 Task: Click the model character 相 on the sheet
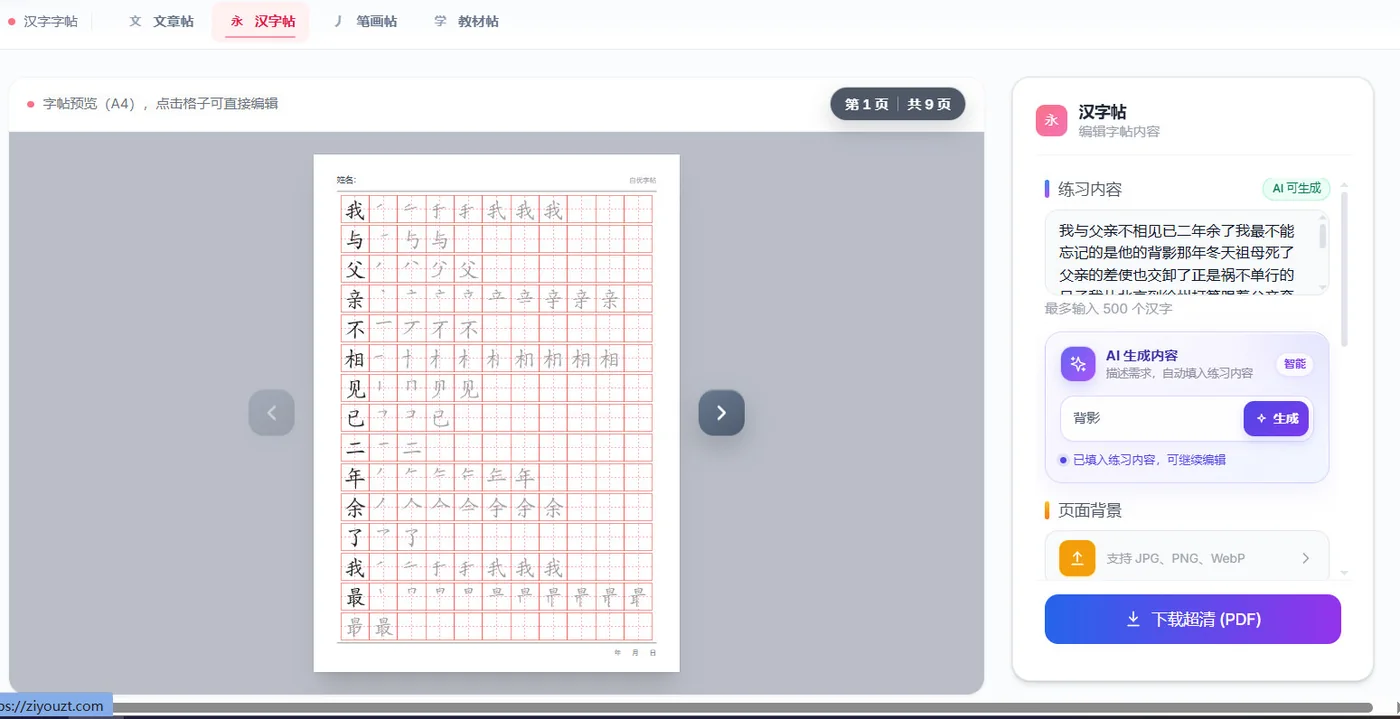[x=355, y=359]
